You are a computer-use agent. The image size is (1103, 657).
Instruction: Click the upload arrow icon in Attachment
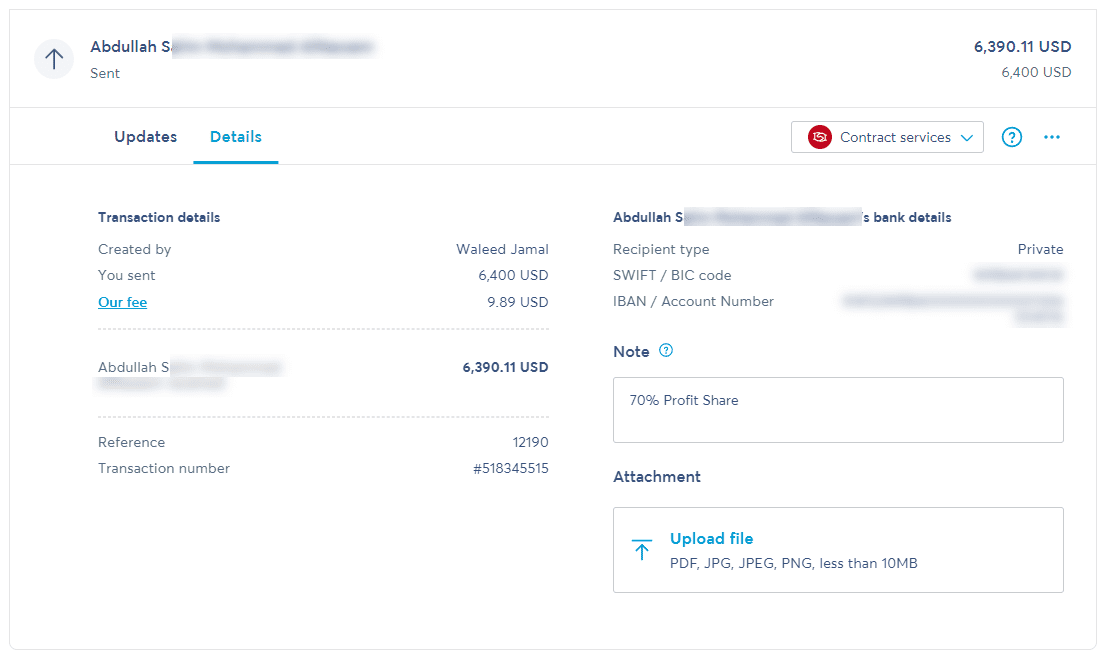642,550
